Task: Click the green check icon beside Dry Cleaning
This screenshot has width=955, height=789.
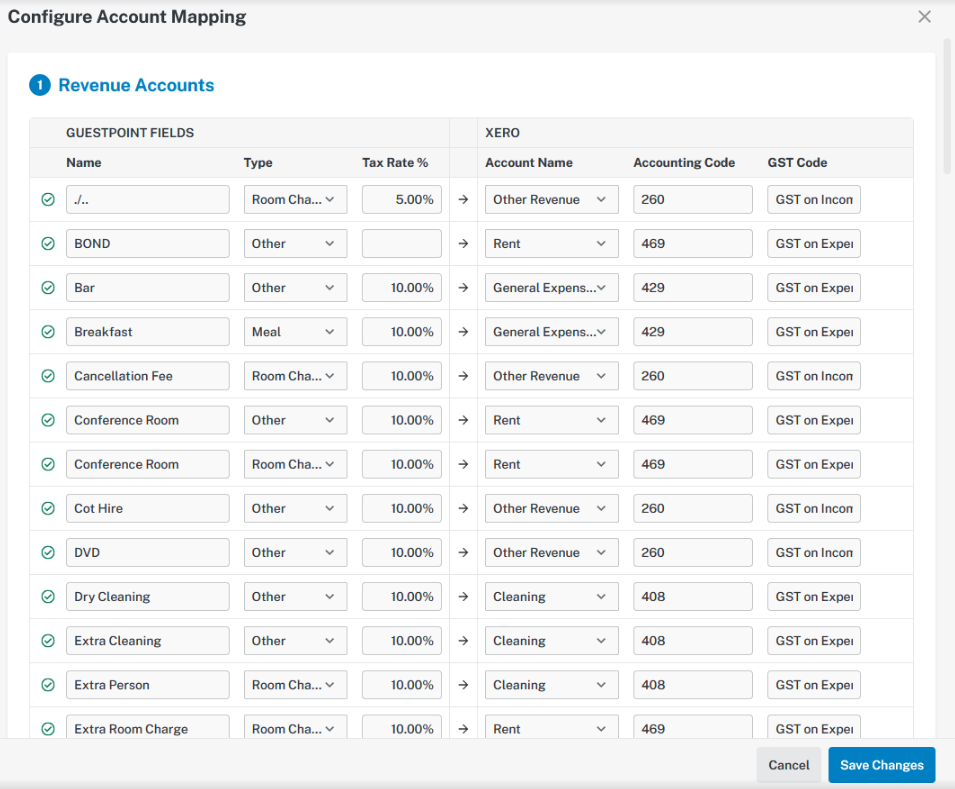Action: tap(47, 597)
